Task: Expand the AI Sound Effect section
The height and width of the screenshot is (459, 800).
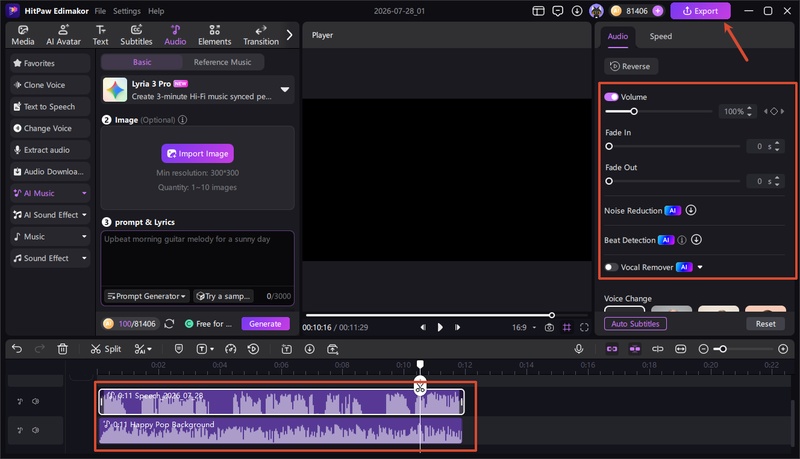Action: click(84, 215)
